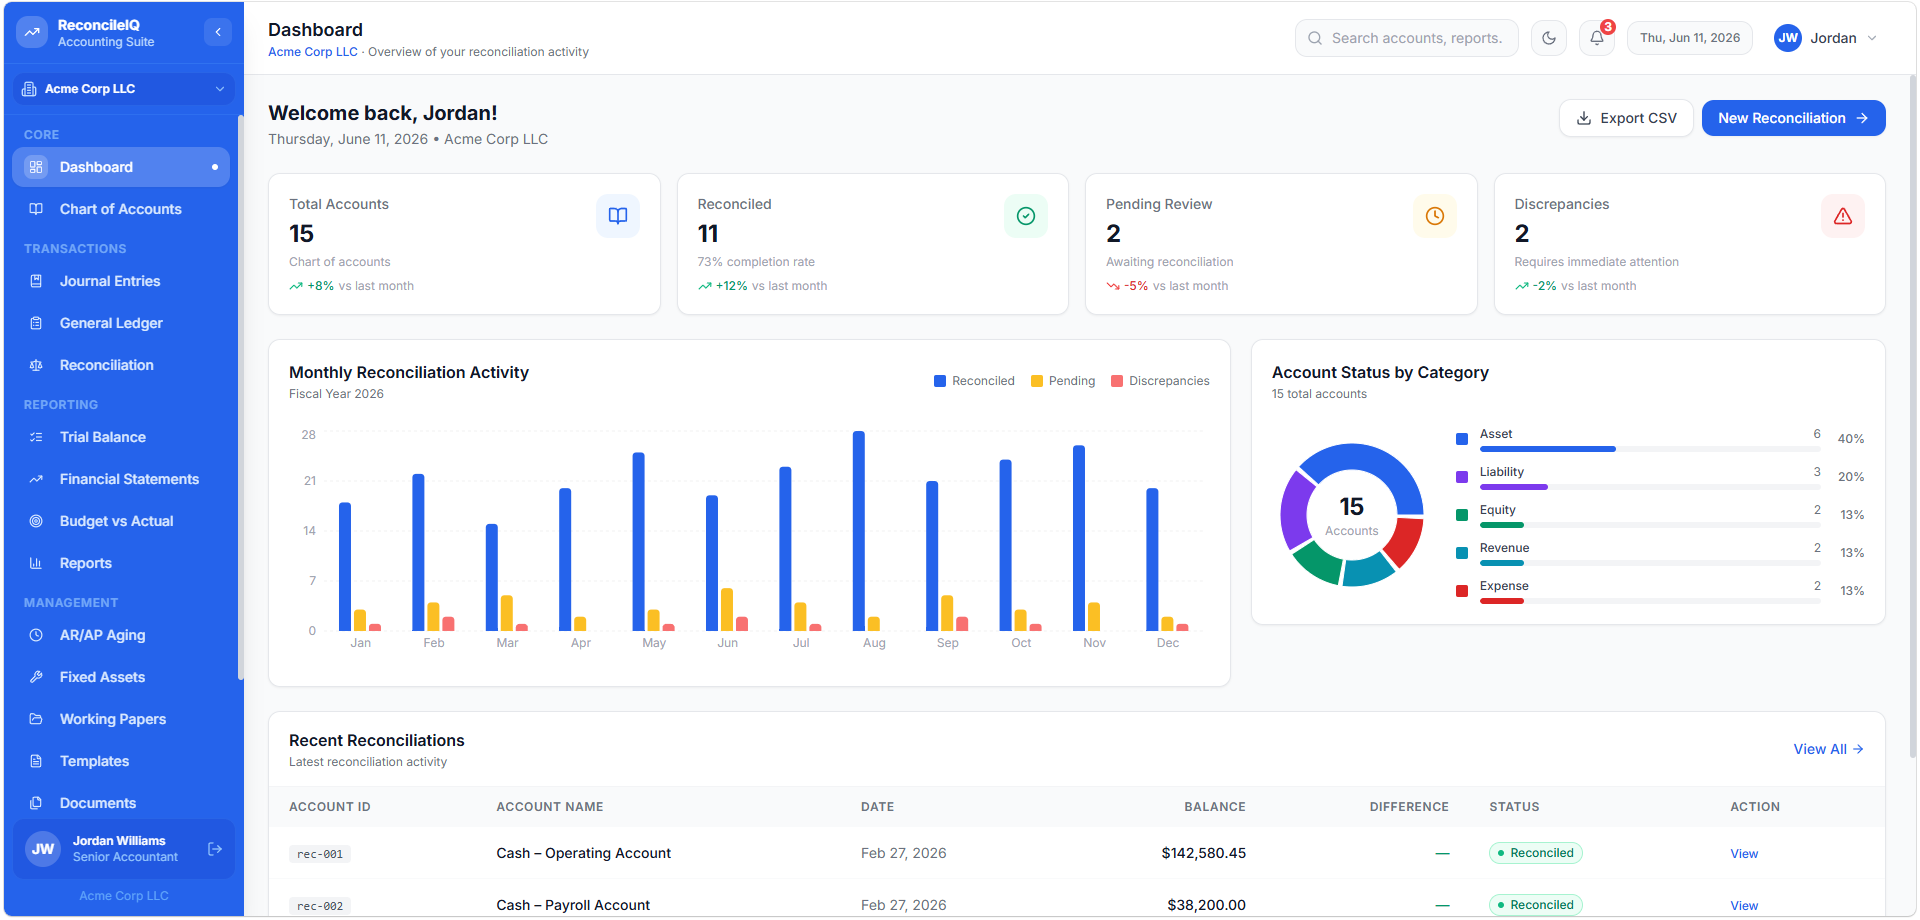Toggle dark mode with the moon icon
Screen dimensions: 1920x920
[x=1549, y=38]
